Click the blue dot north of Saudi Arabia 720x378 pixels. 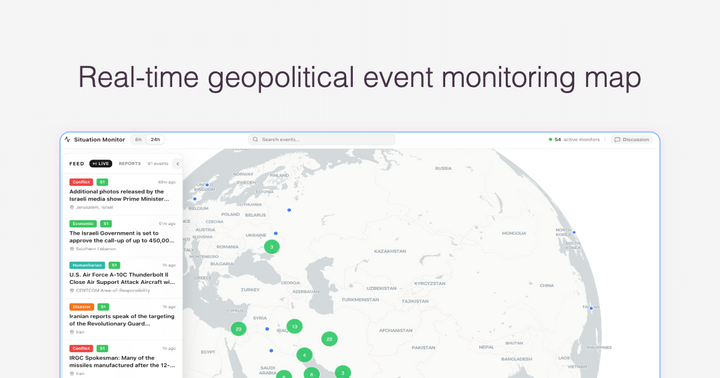coord(271,350)
